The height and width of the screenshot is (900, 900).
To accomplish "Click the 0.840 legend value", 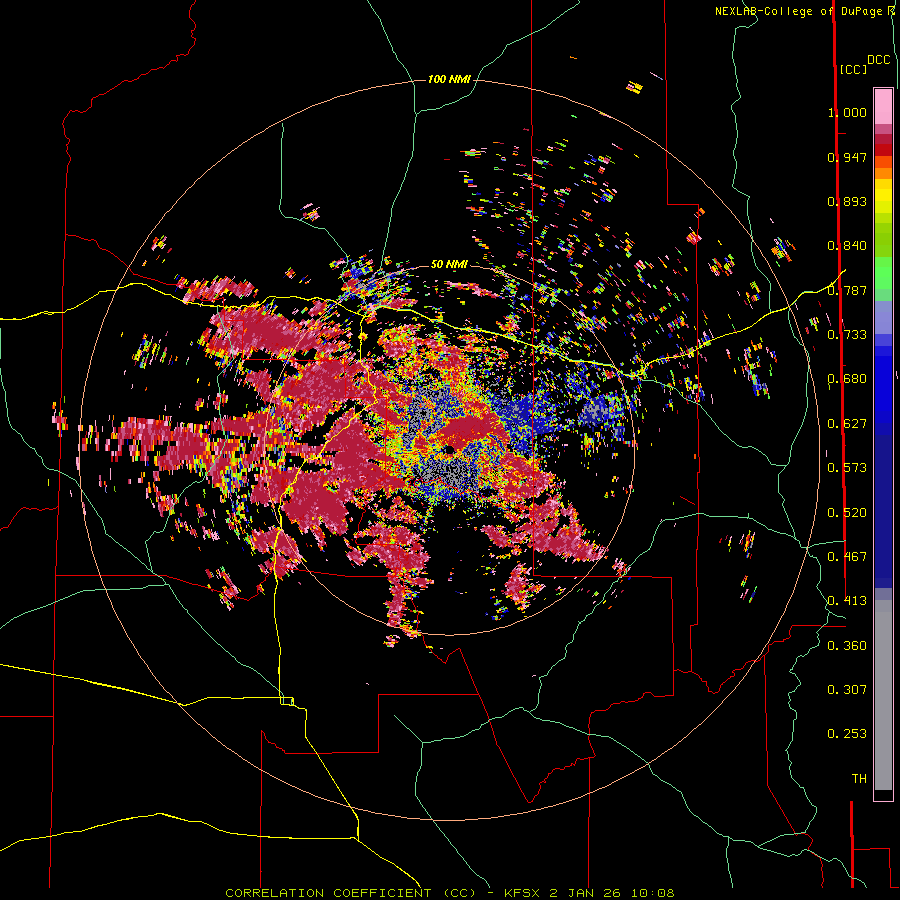I will 847,246.
